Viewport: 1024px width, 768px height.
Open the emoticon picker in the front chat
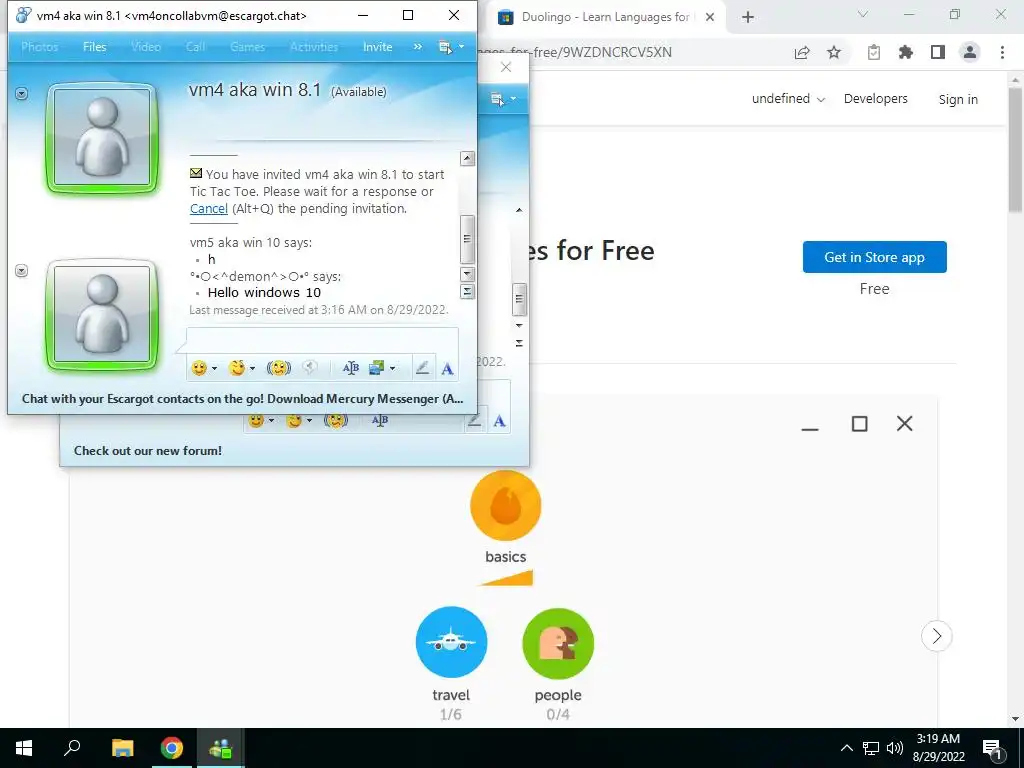[199, 368]
